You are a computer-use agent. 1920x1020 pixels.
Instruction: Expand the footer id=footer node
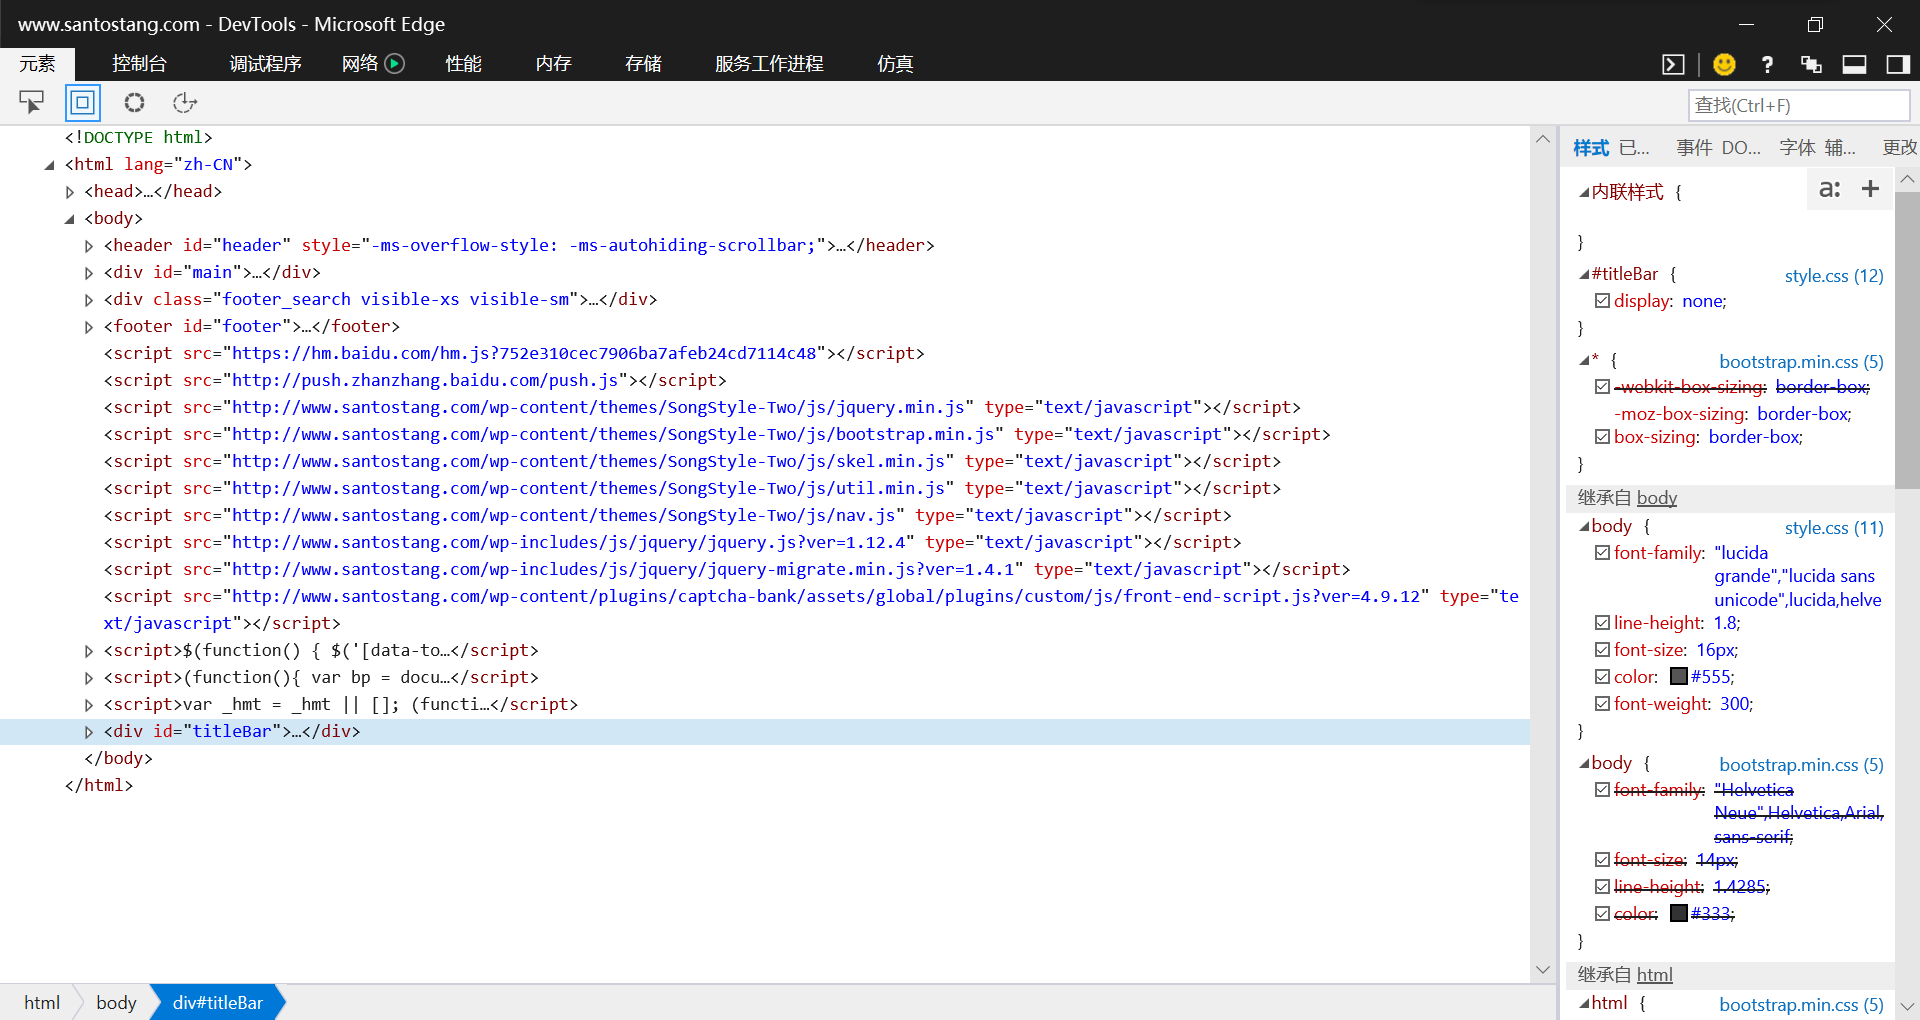click(x=89, y=327)
